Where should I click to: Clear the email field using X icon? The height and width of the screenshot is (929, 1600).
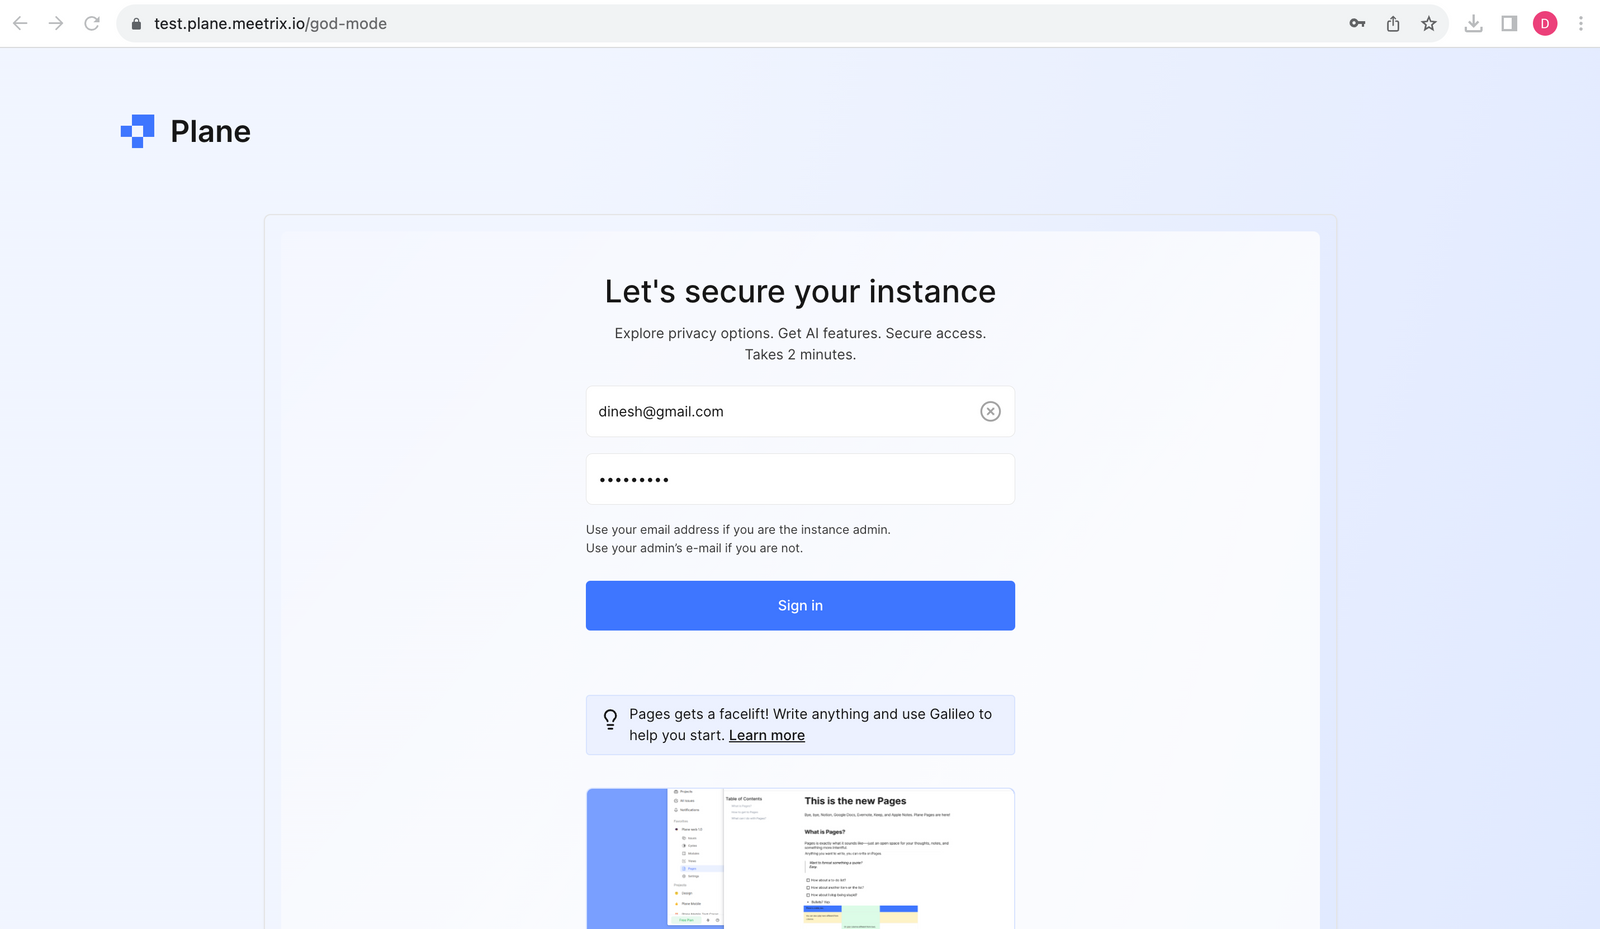[x=990, y=412]
